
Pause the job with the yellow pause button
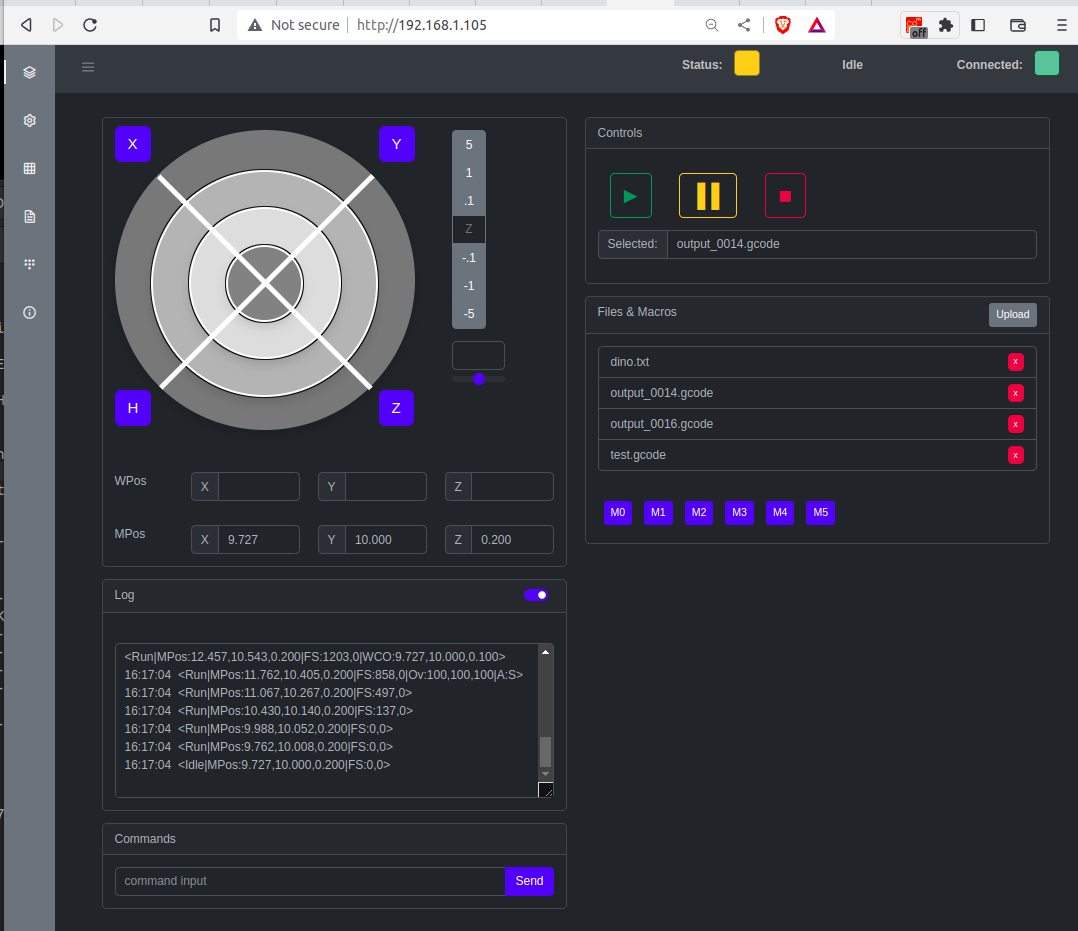pyautogui.click(x=707, y=196)
